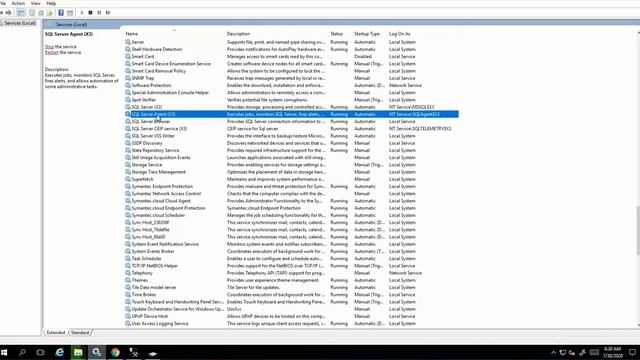Toggle Show/Hide Console Tree toolbar icon

[20, 13]
